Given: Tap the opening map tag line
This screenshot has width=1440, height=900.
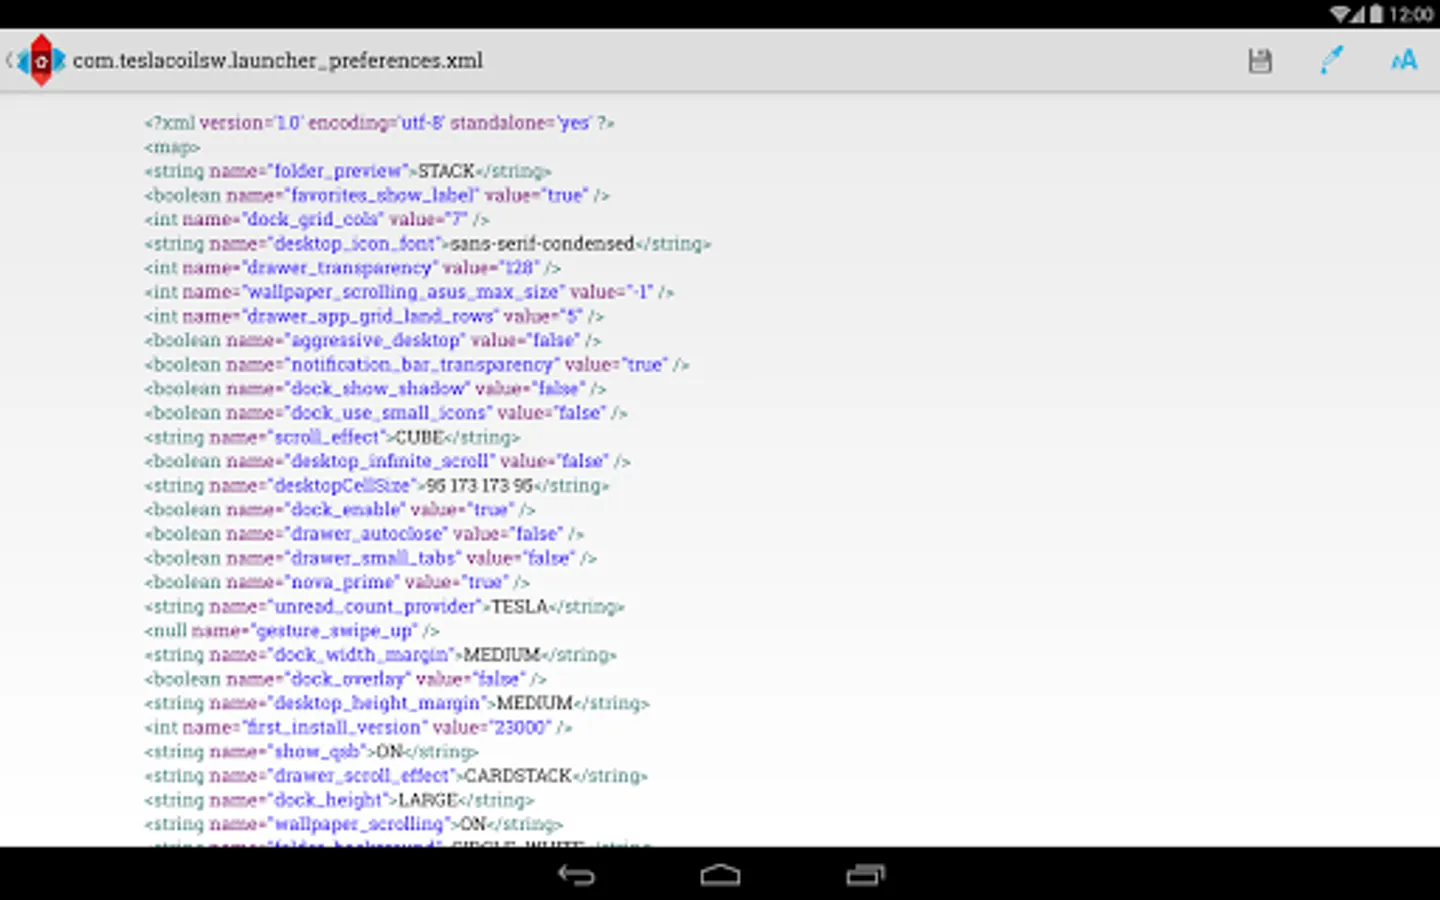Looking at the screenshot, I should coord(172,147).
